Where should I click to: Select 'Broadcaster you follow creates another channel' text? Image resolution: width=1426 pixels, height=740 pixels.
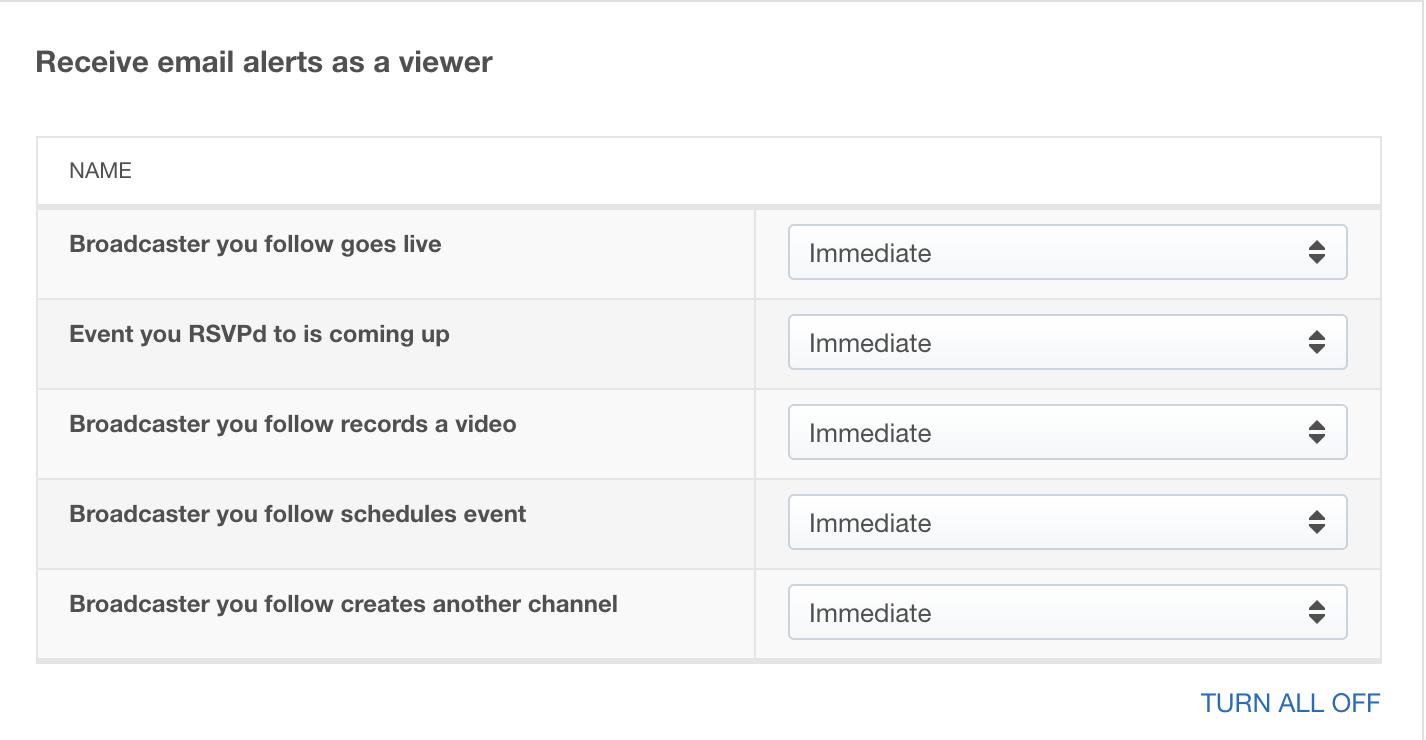[343, 604]
